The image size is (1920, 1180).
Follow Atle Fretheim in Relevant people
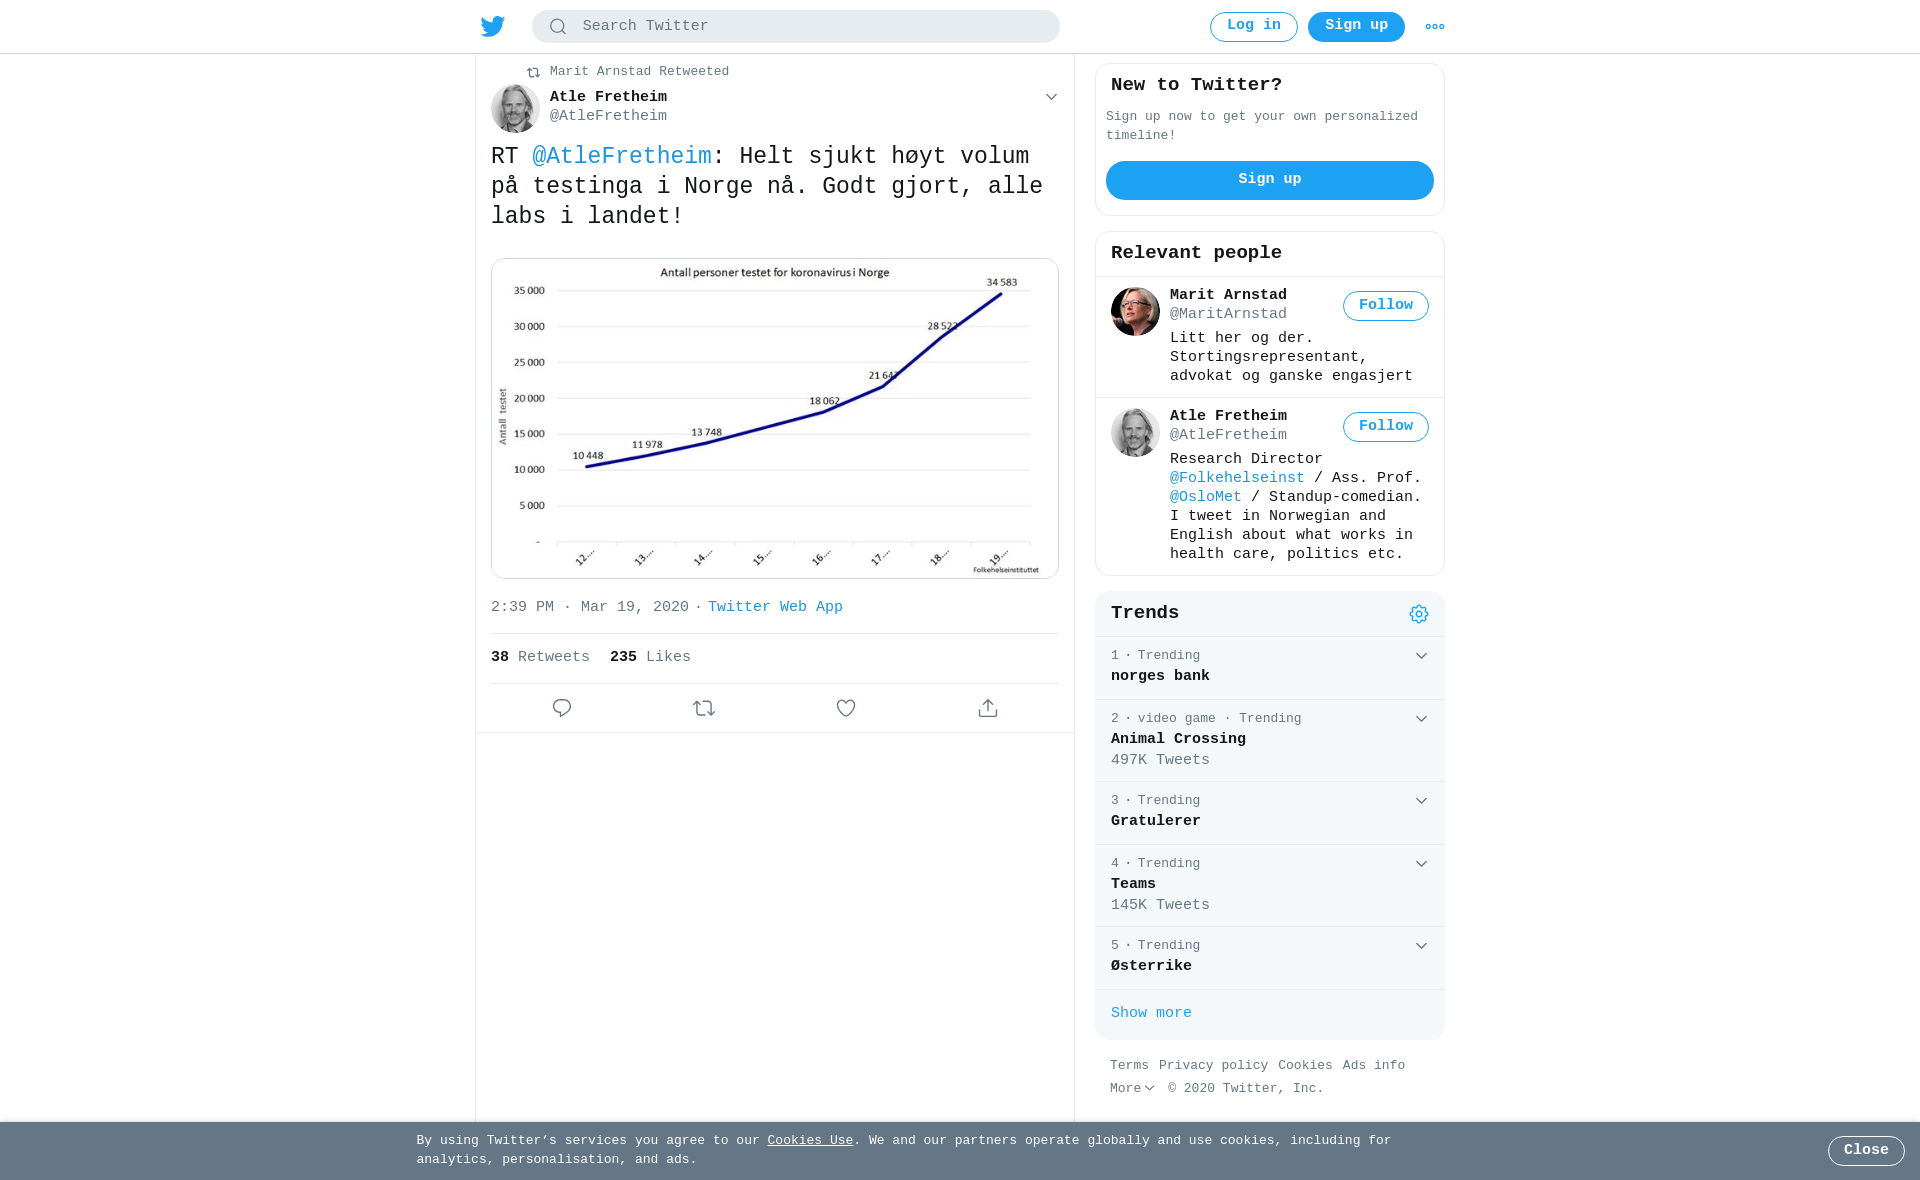tap(1385, 427)
